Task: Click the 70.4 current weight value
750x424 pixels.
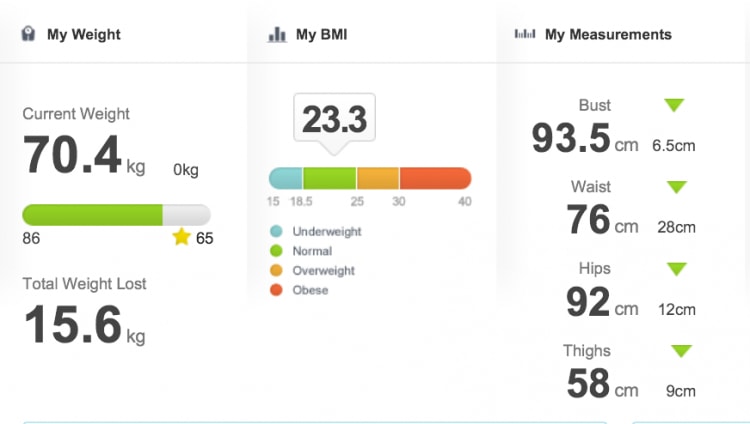Action: (x=72, y=154)
